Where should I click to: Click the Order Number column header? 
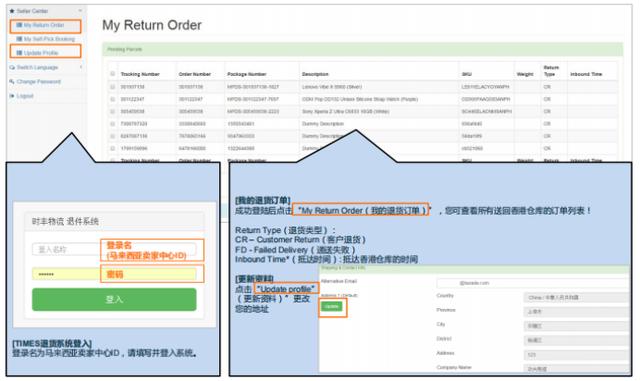click(x=195, y=74)
